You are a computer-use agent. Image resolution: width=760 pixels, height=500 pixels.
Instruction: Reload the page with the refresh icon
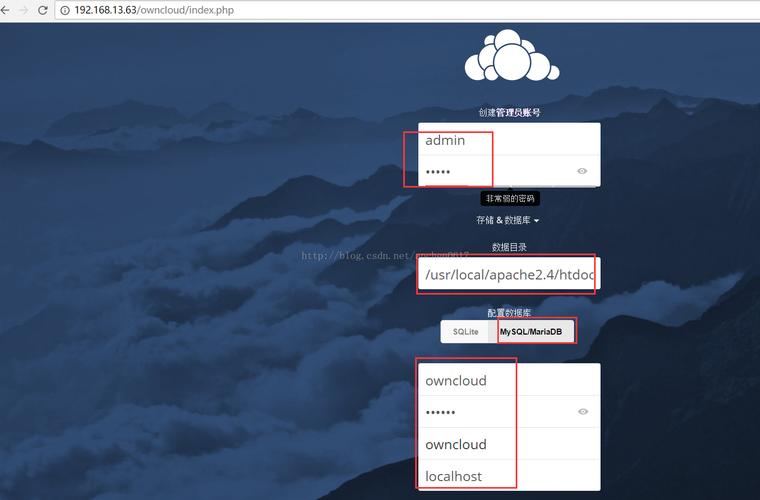(43, 10)
